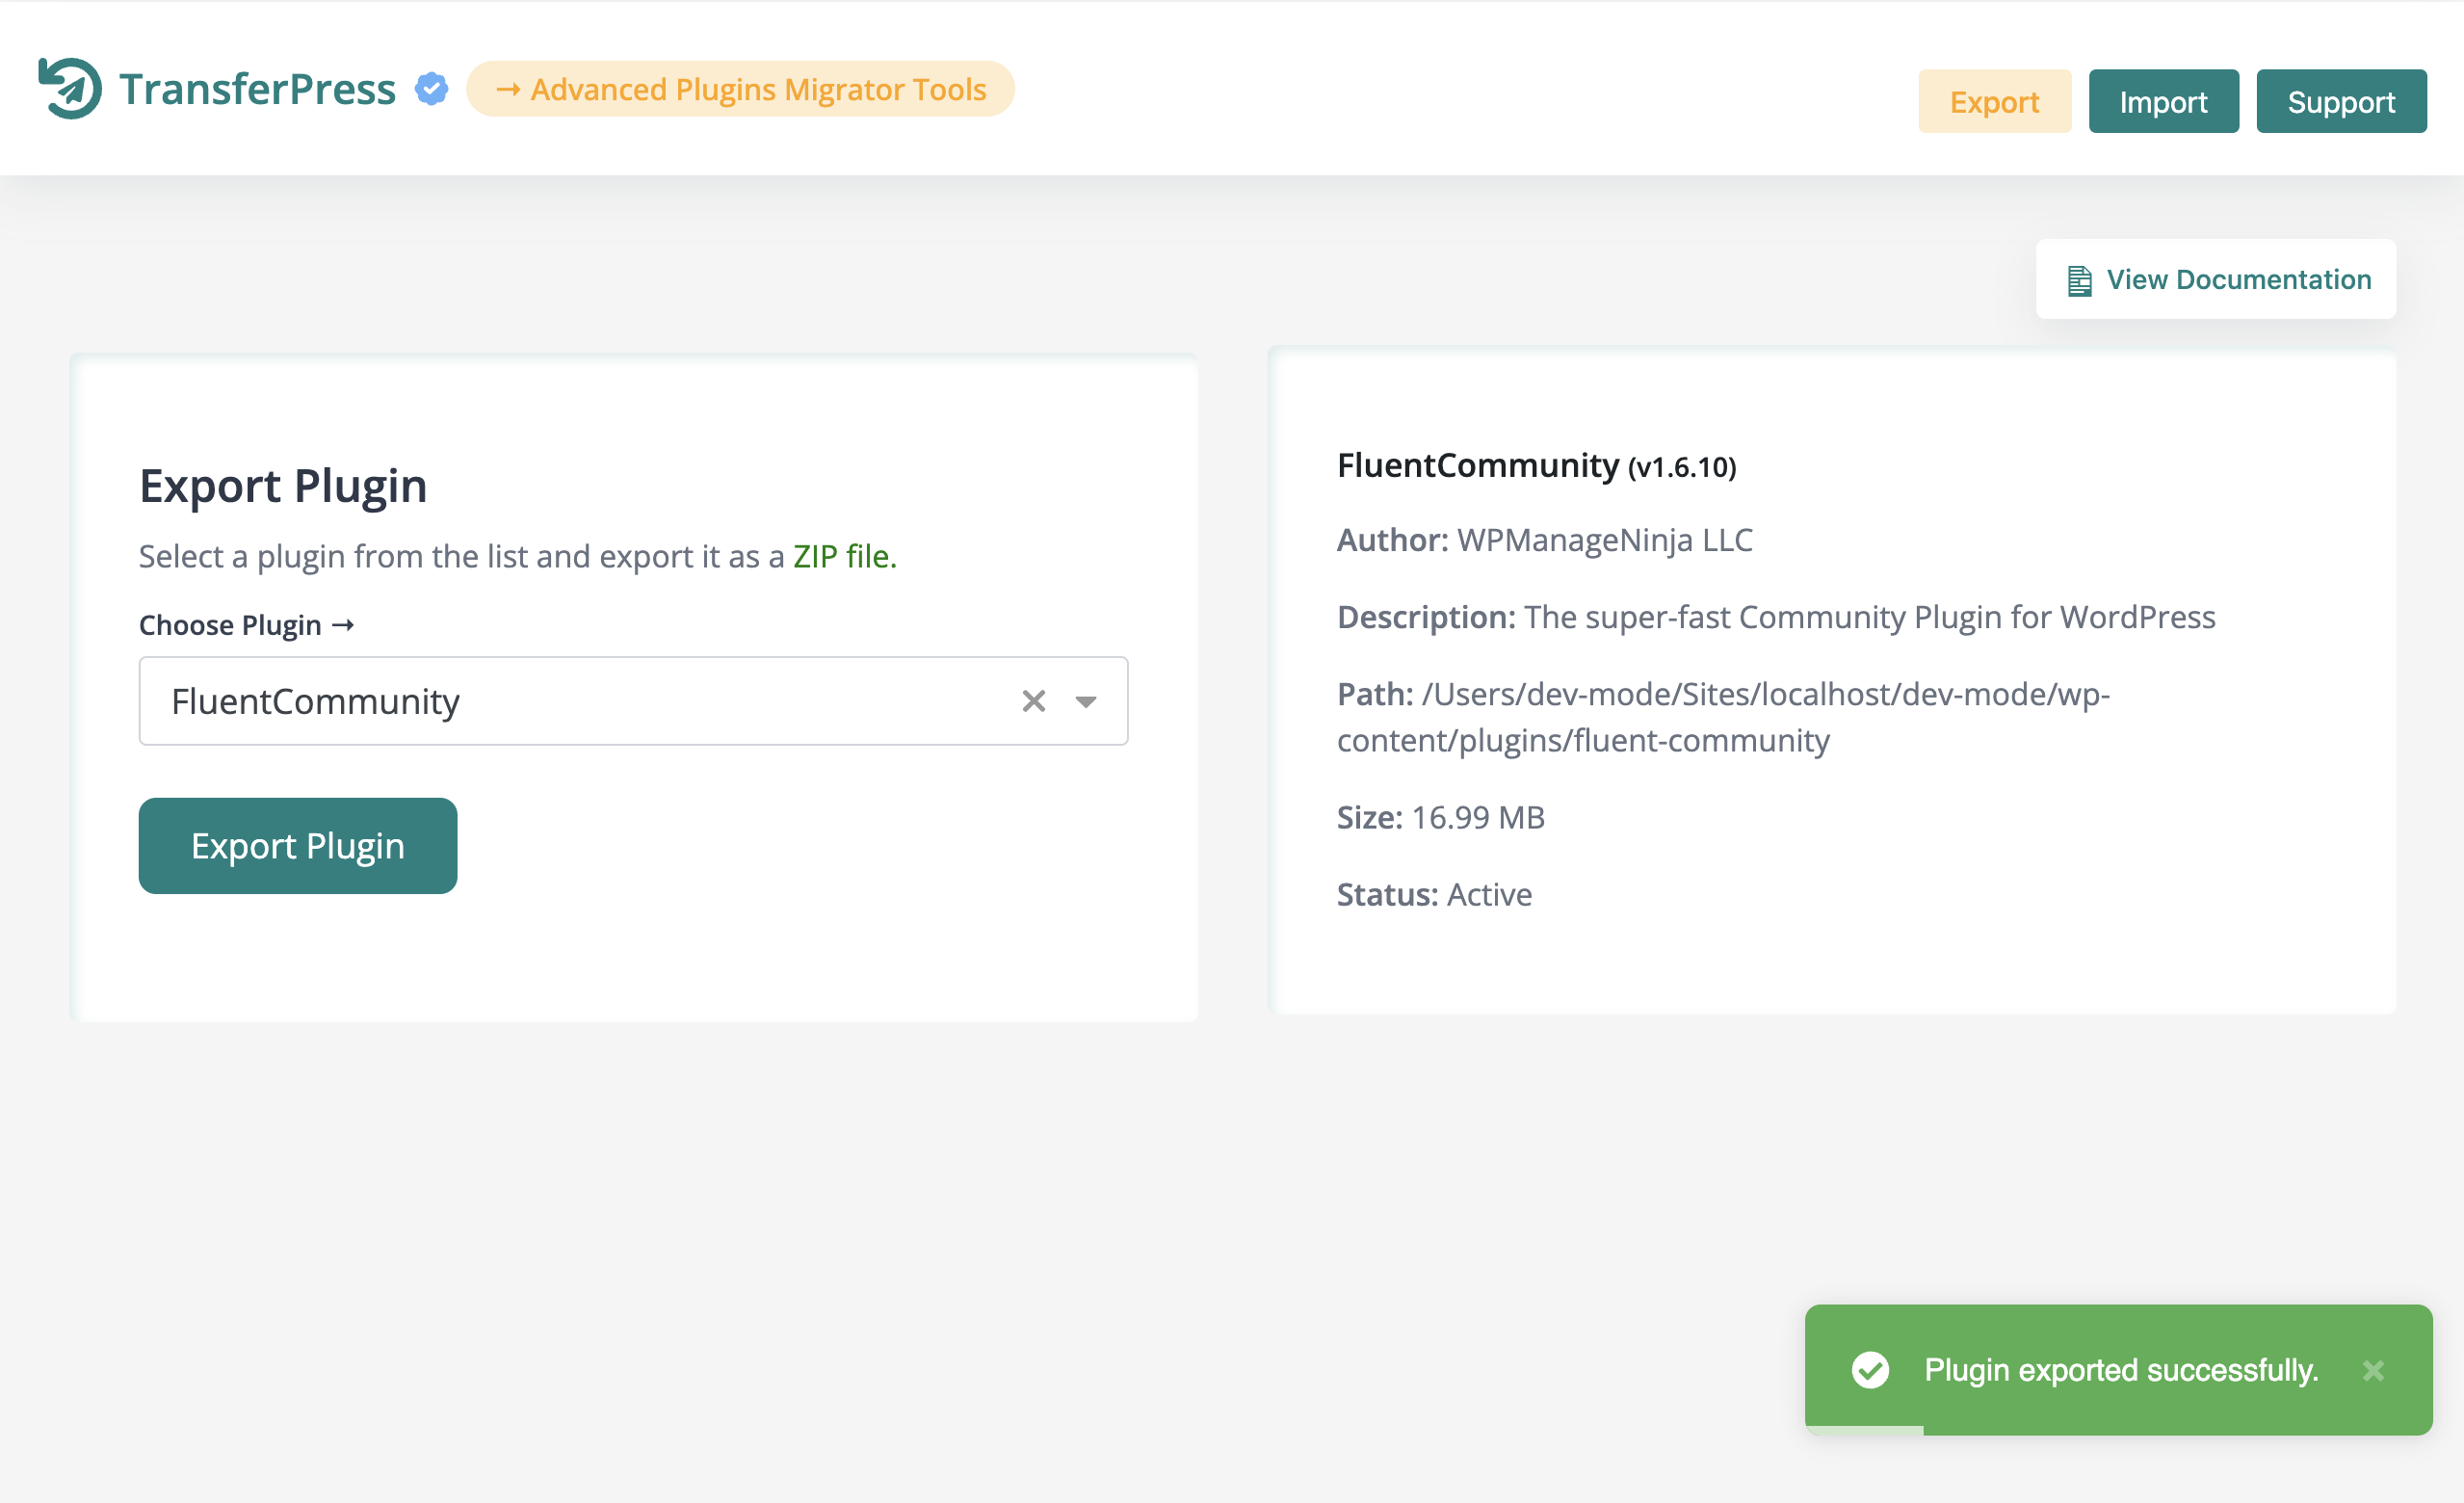Switch to the Export tab
Screen dimensions: 2464x1503
coord(1994,101)
